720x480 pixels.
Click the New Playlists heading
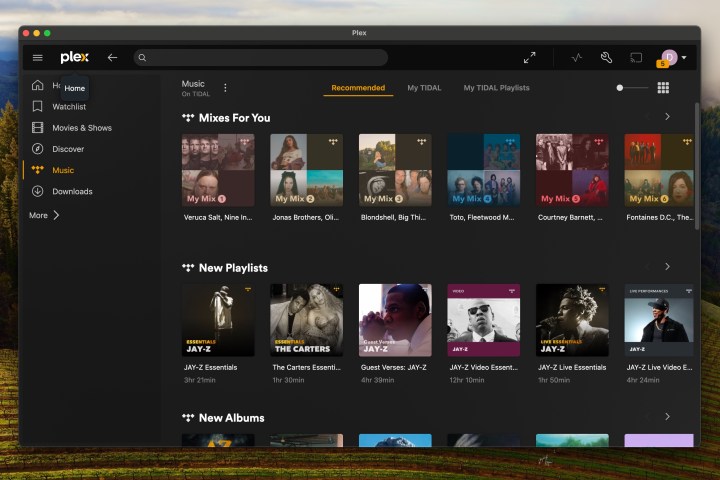(233, 268)
